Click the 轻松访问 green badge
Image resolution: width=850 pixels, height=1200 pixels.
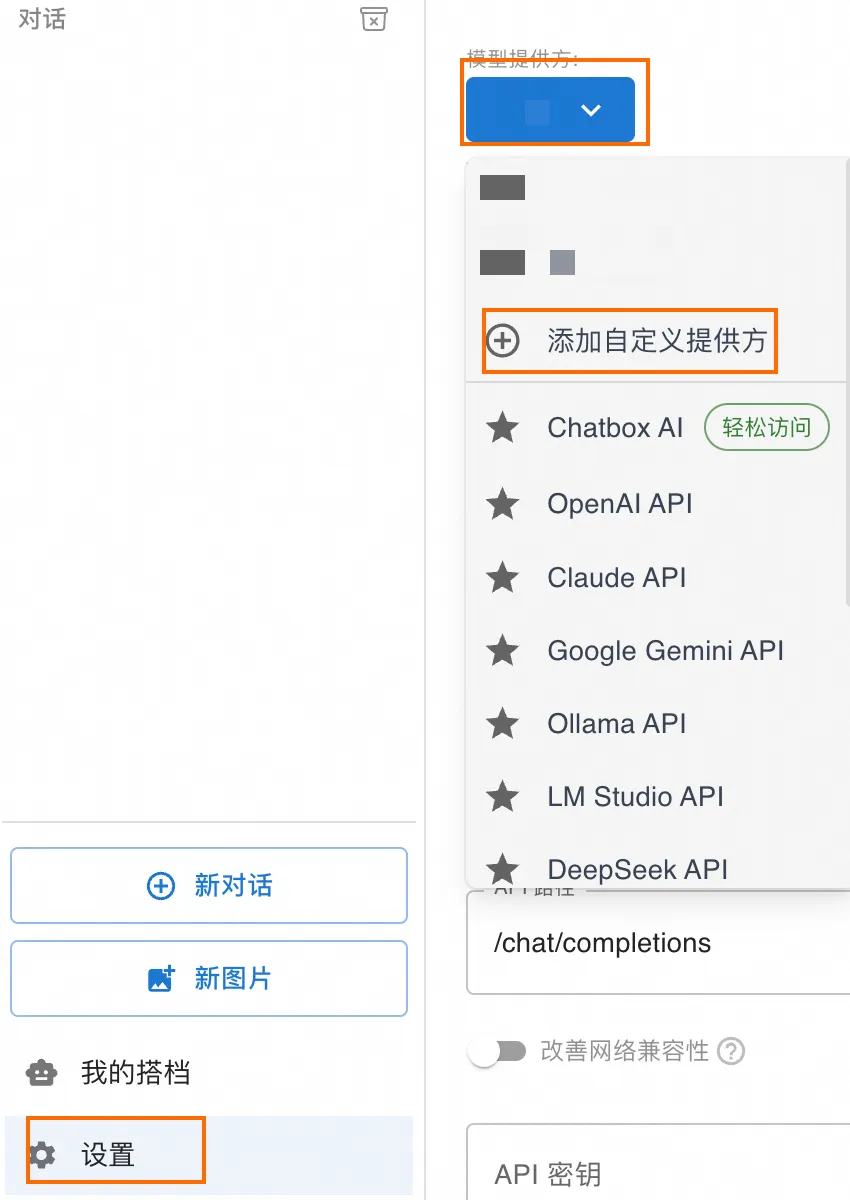click(x=767, y=428)
